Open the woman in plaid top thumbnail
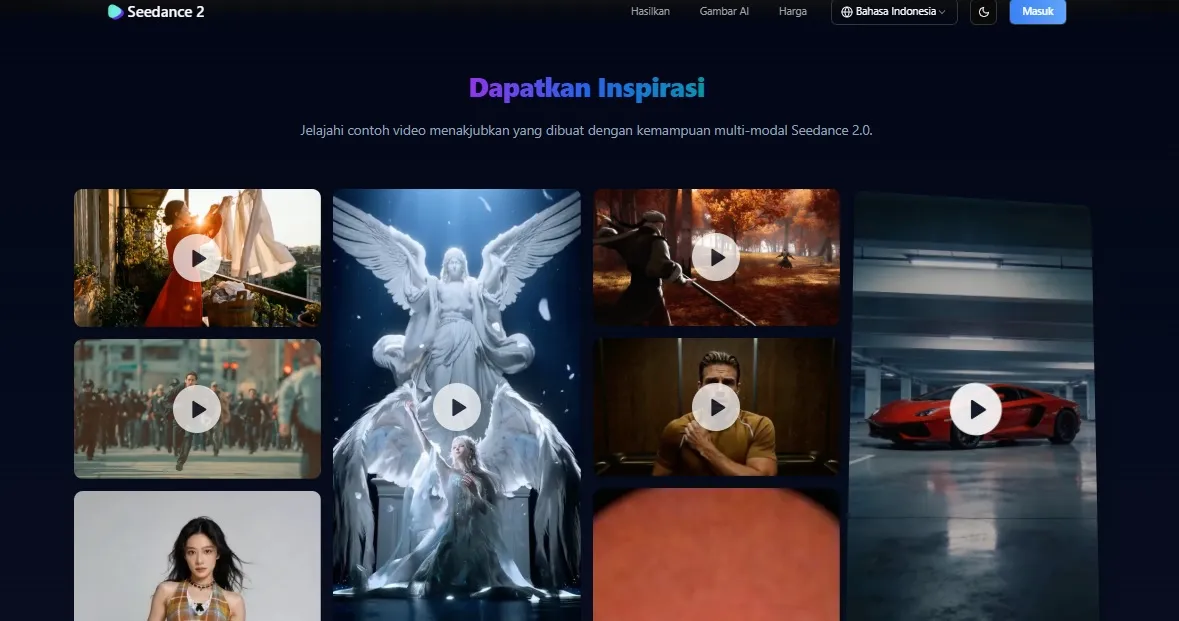 197,560
